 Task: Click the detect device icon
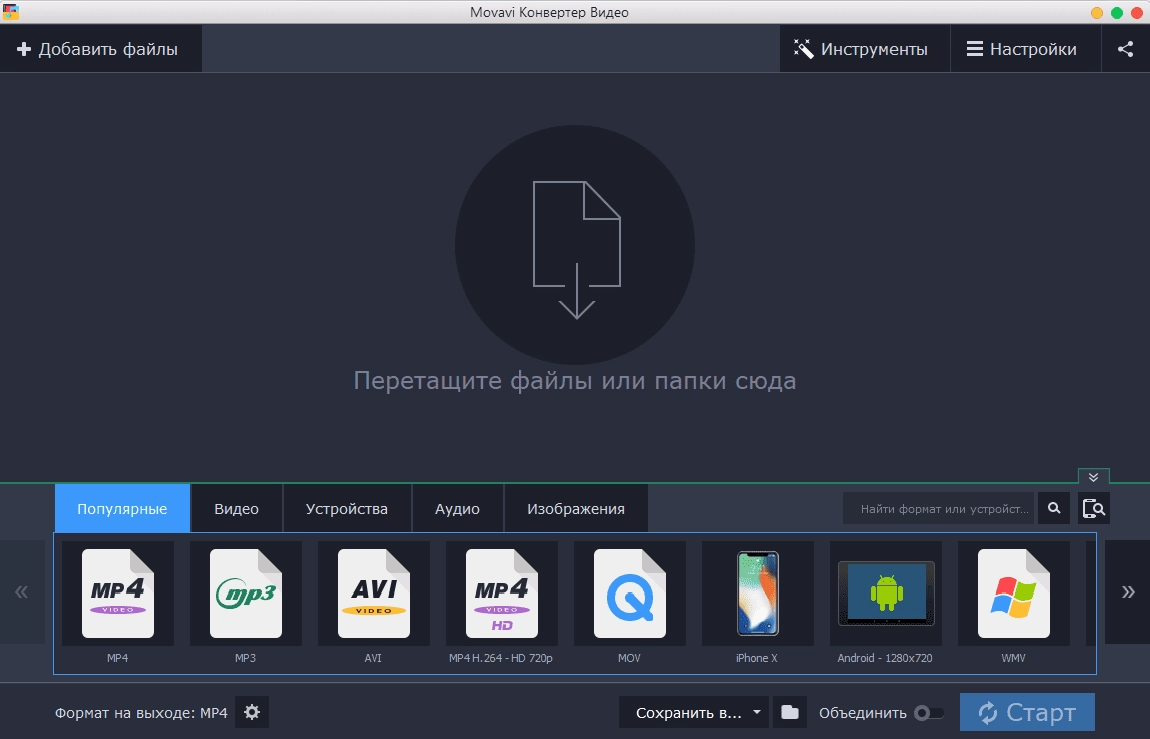click(1094, 508)
